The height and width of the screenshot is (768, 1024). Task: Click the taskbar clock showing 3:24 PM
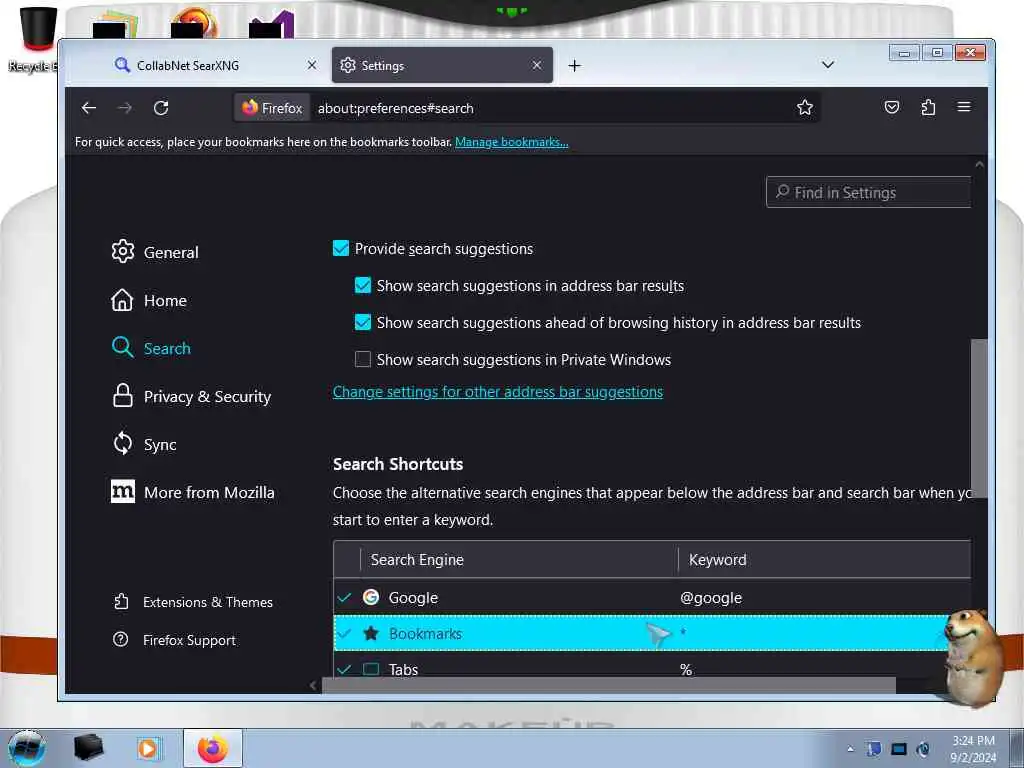click(973, 749)
